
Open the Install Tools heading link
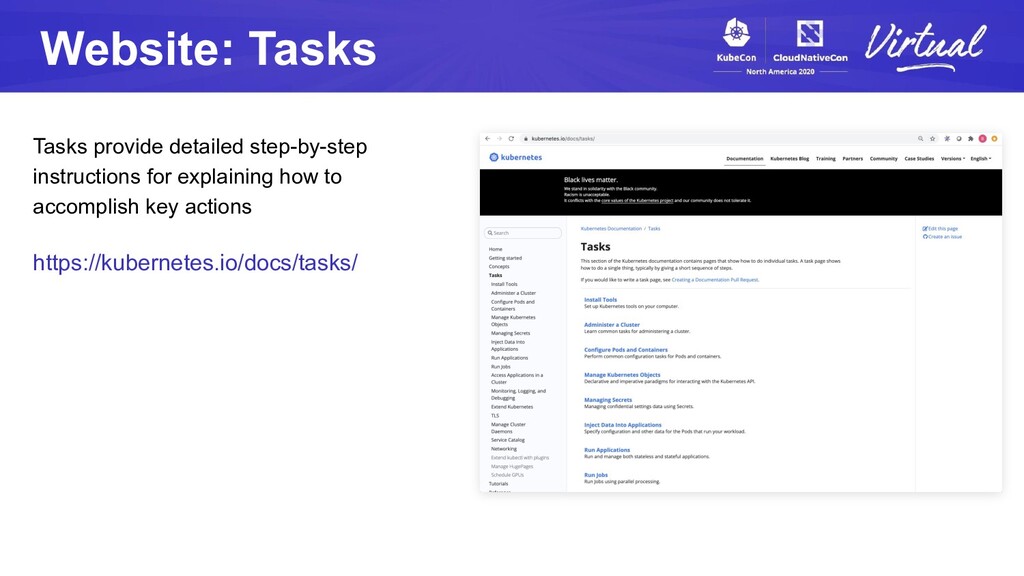point(600,300)
